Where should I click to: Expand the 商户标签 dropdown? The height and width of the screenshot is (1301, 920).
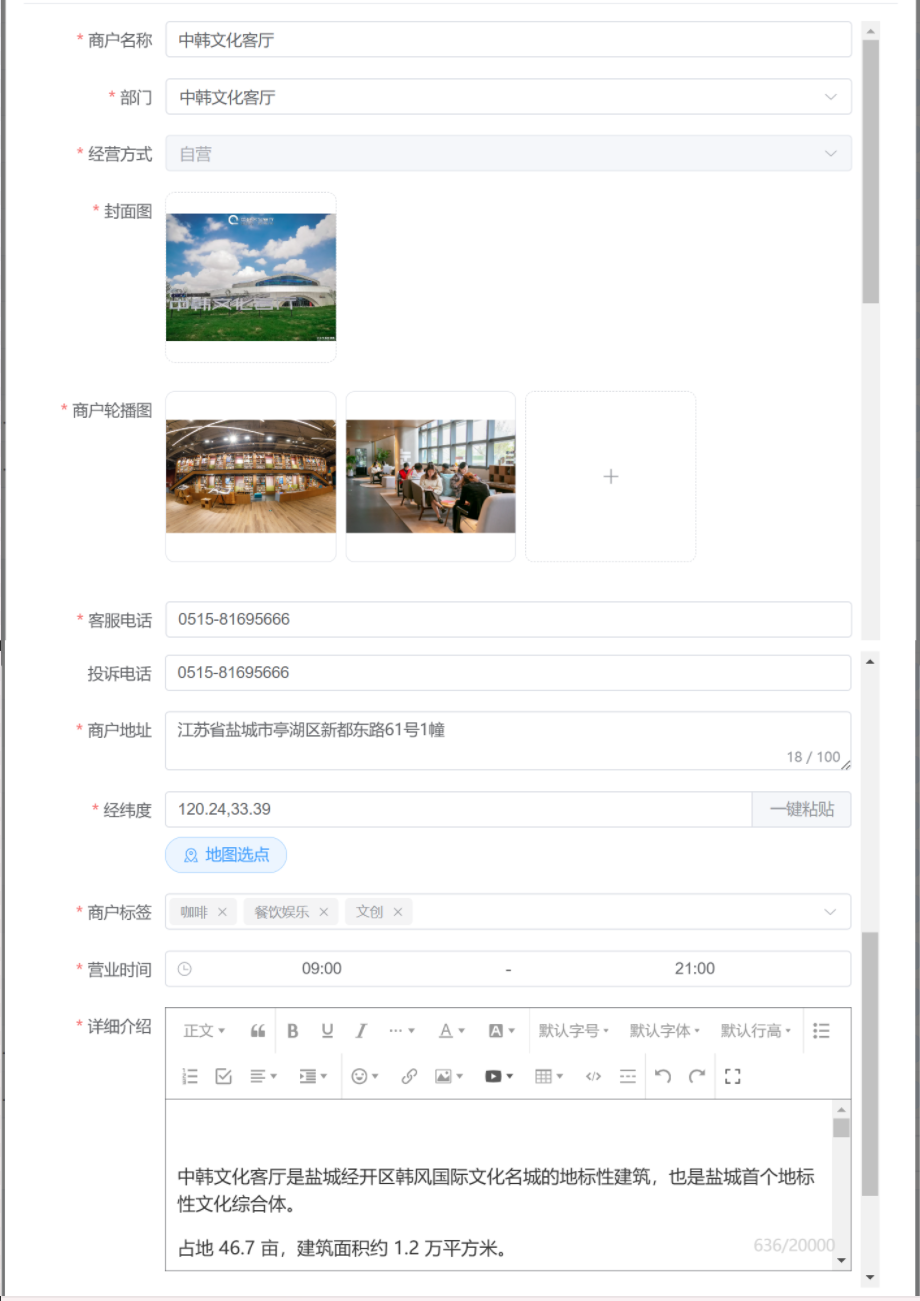click(x=830, y=912)
